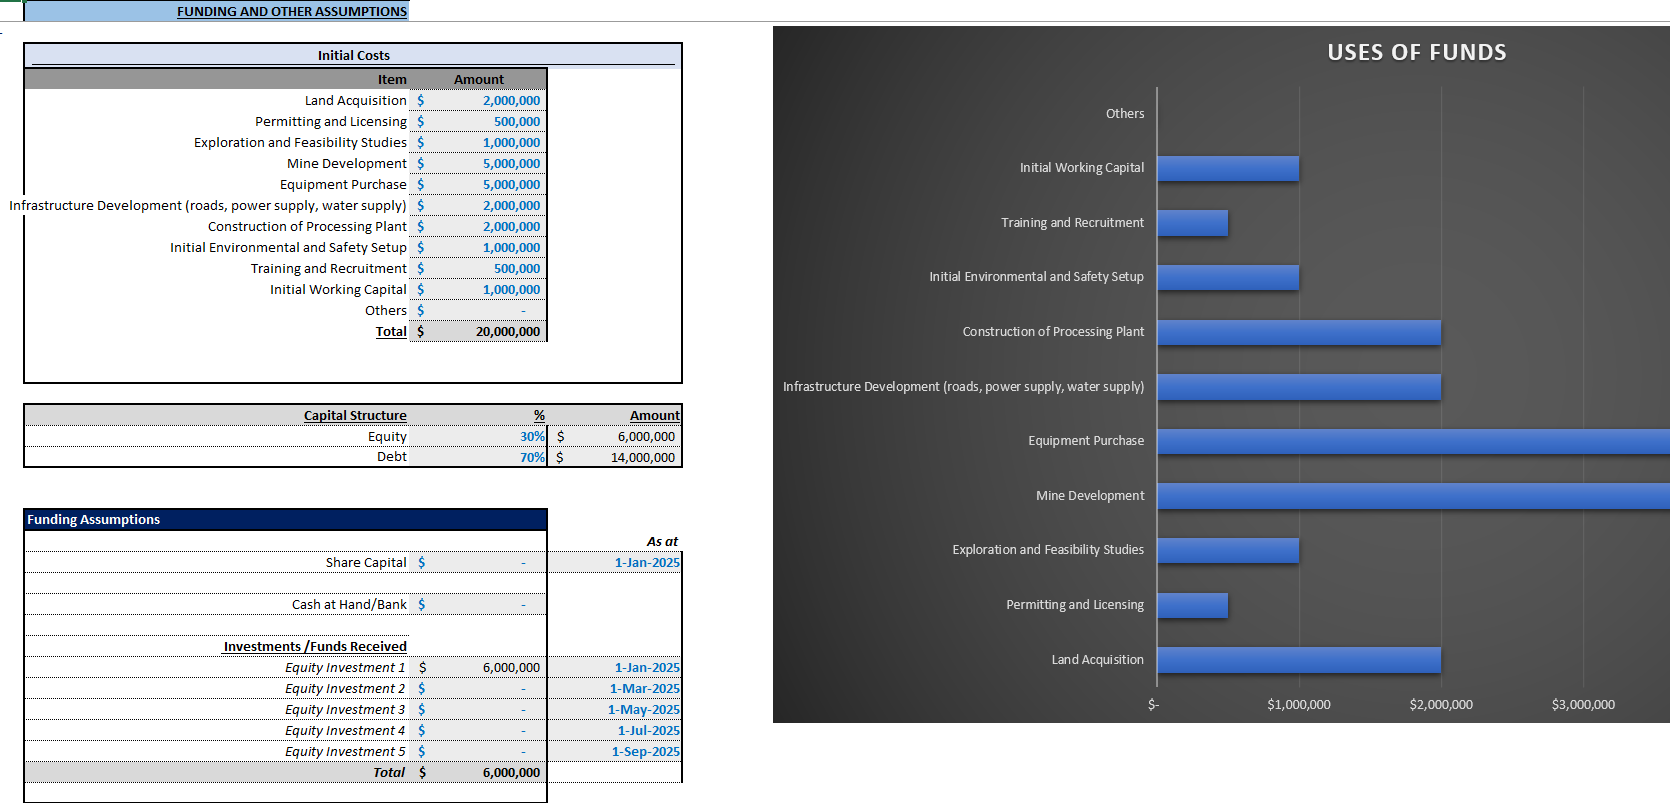Click the $2,000,000 axis label on chart

[x=1441, y=704]
